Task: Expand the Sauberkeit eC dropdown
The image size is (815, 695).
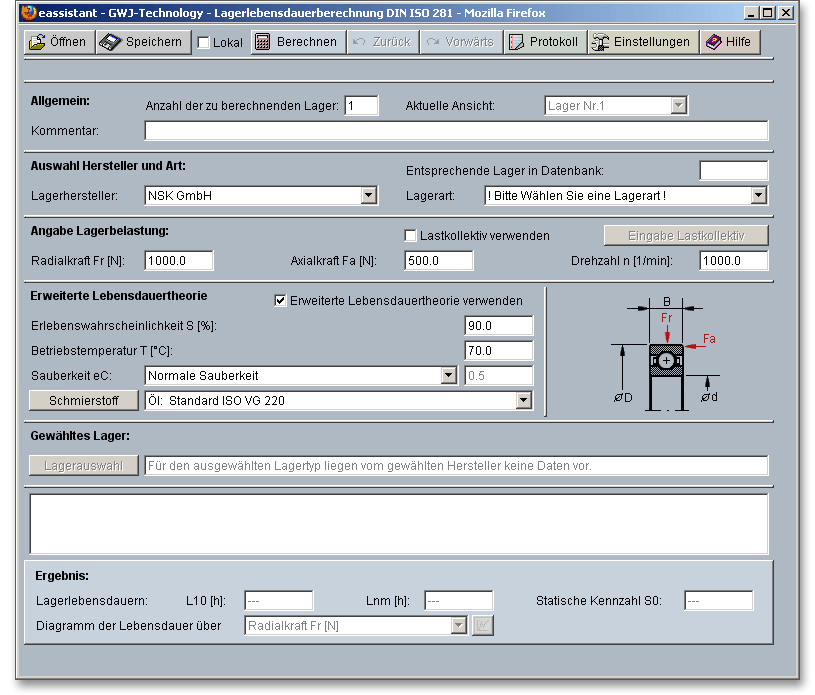Action: click(448, 376)
